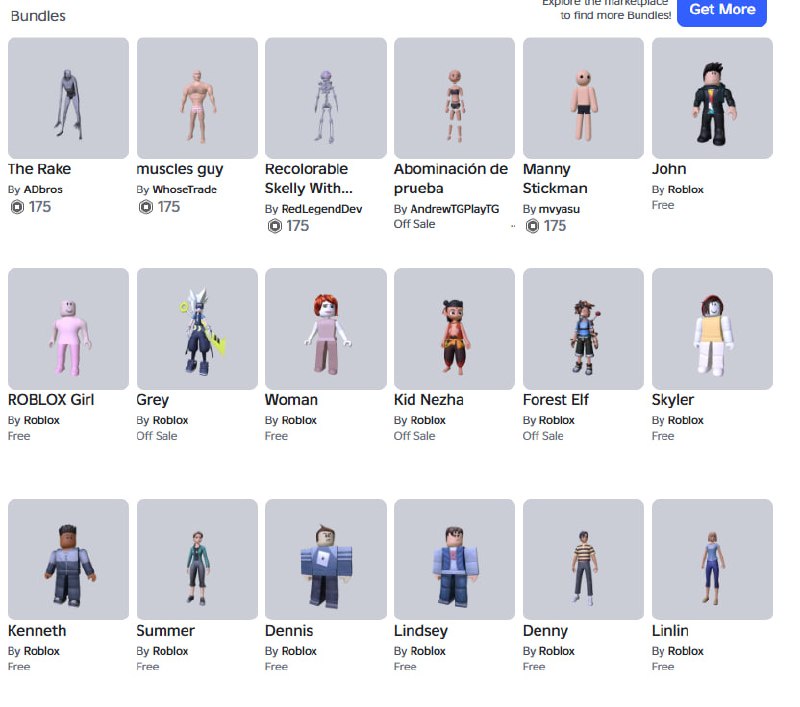Open the Recolorable Skelly bundle thumbnail

tap(326, 98)
